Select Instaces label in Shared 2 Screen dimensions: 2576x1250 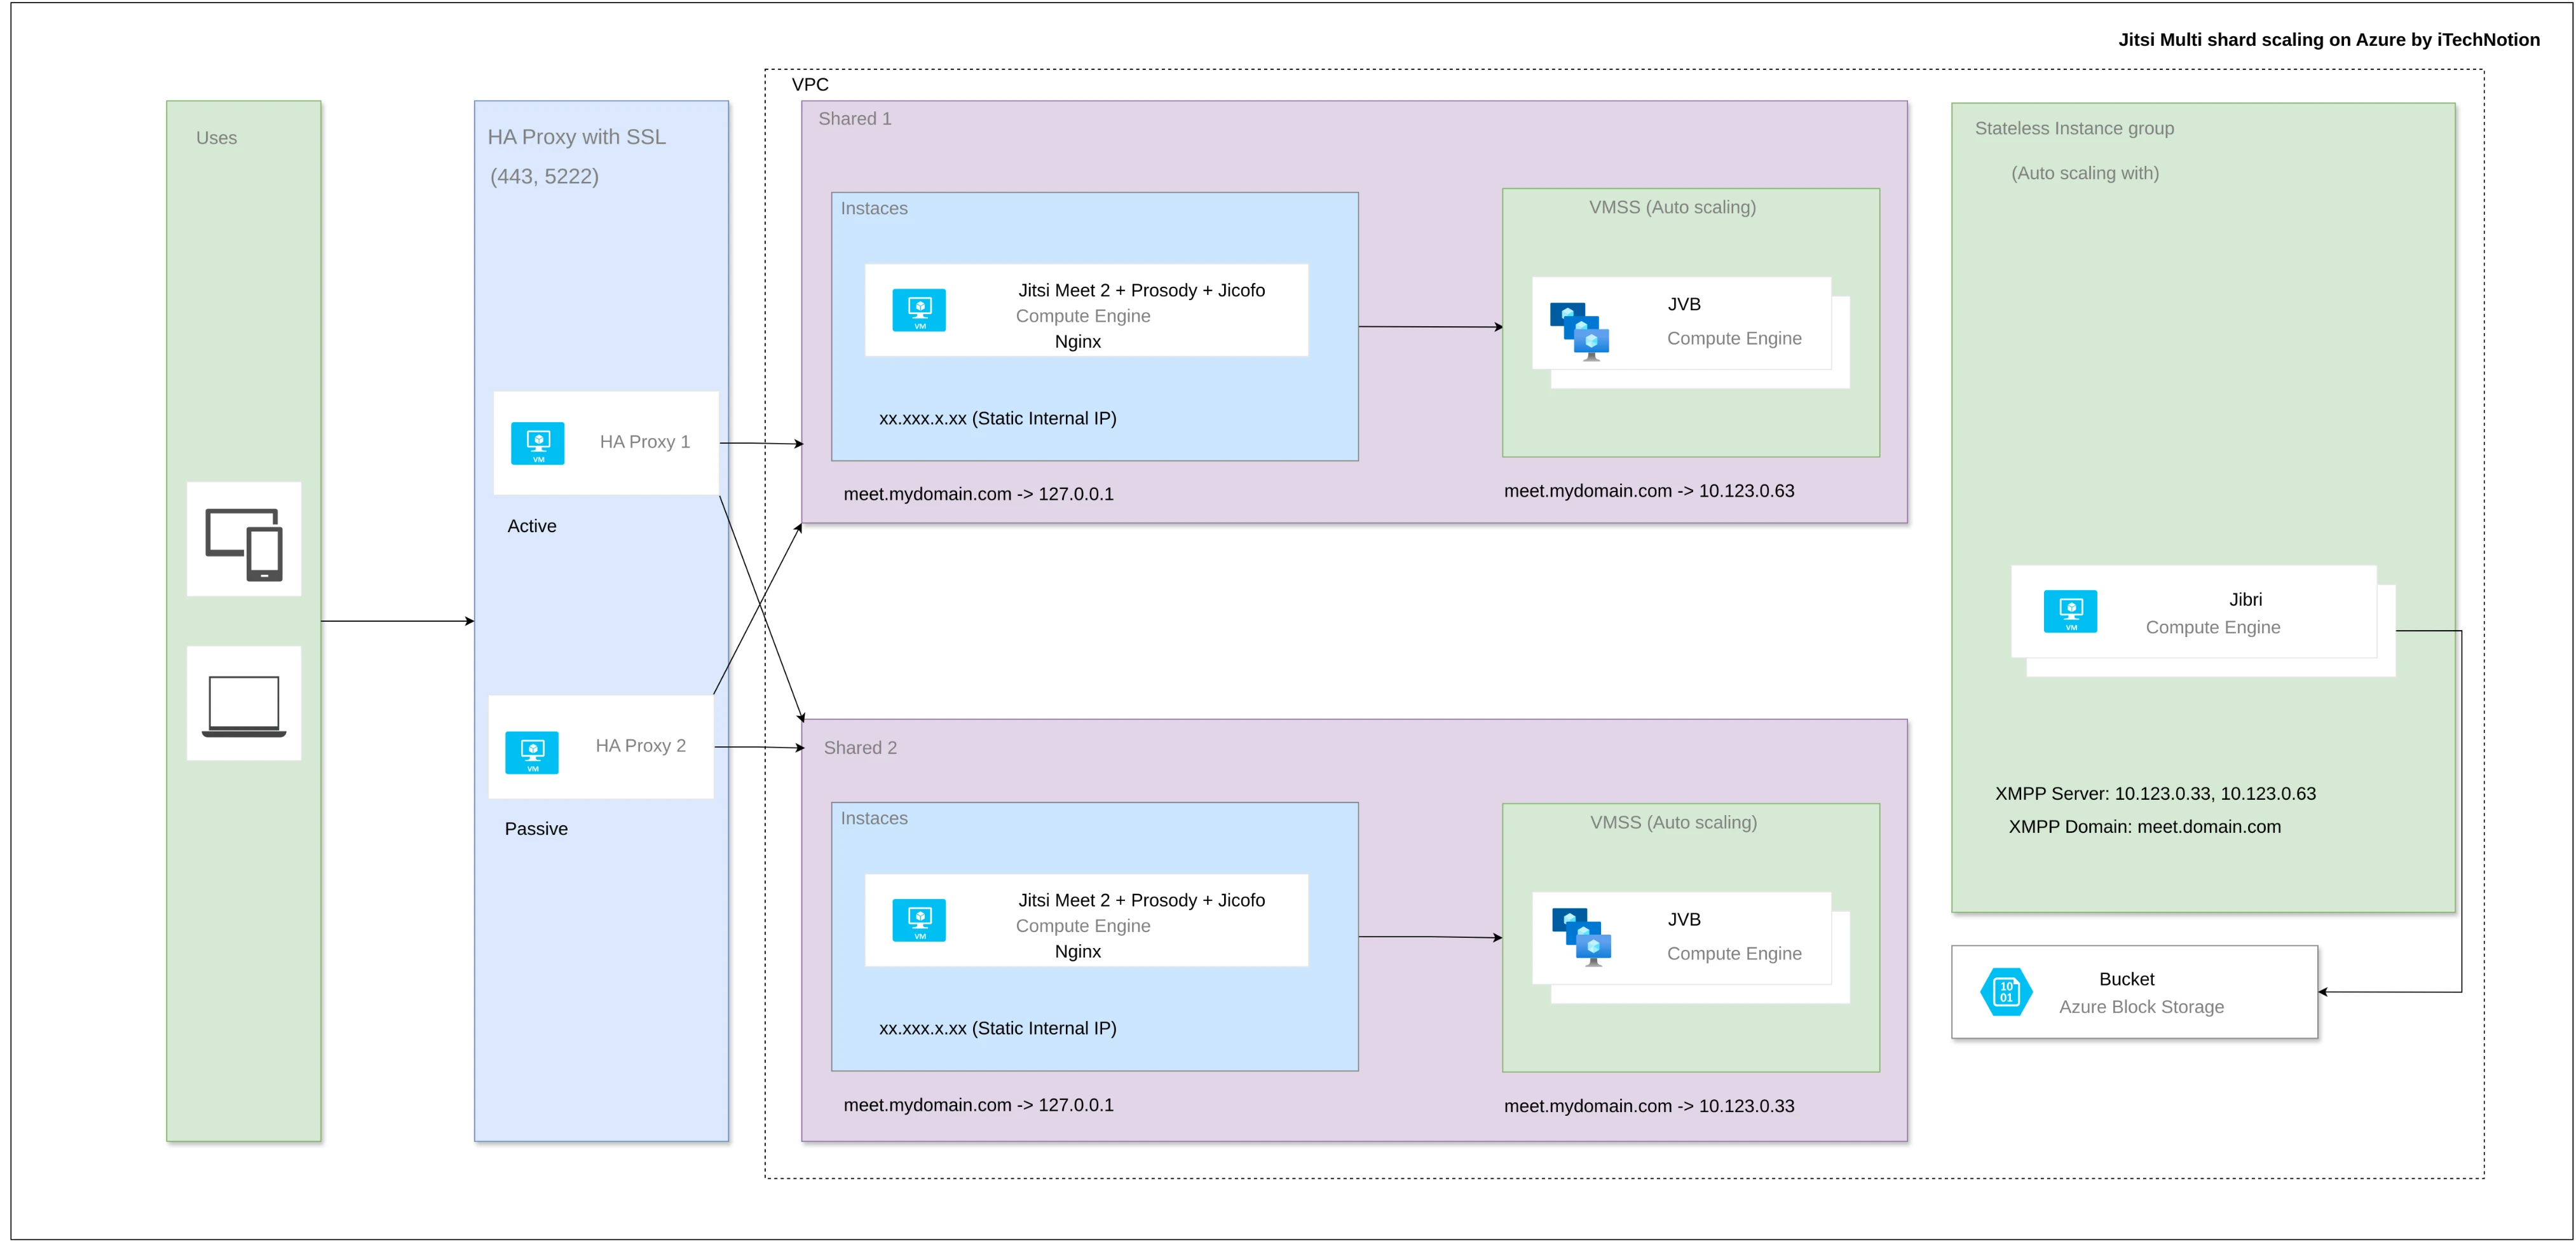pyautogui.click(x=874, y=819)
